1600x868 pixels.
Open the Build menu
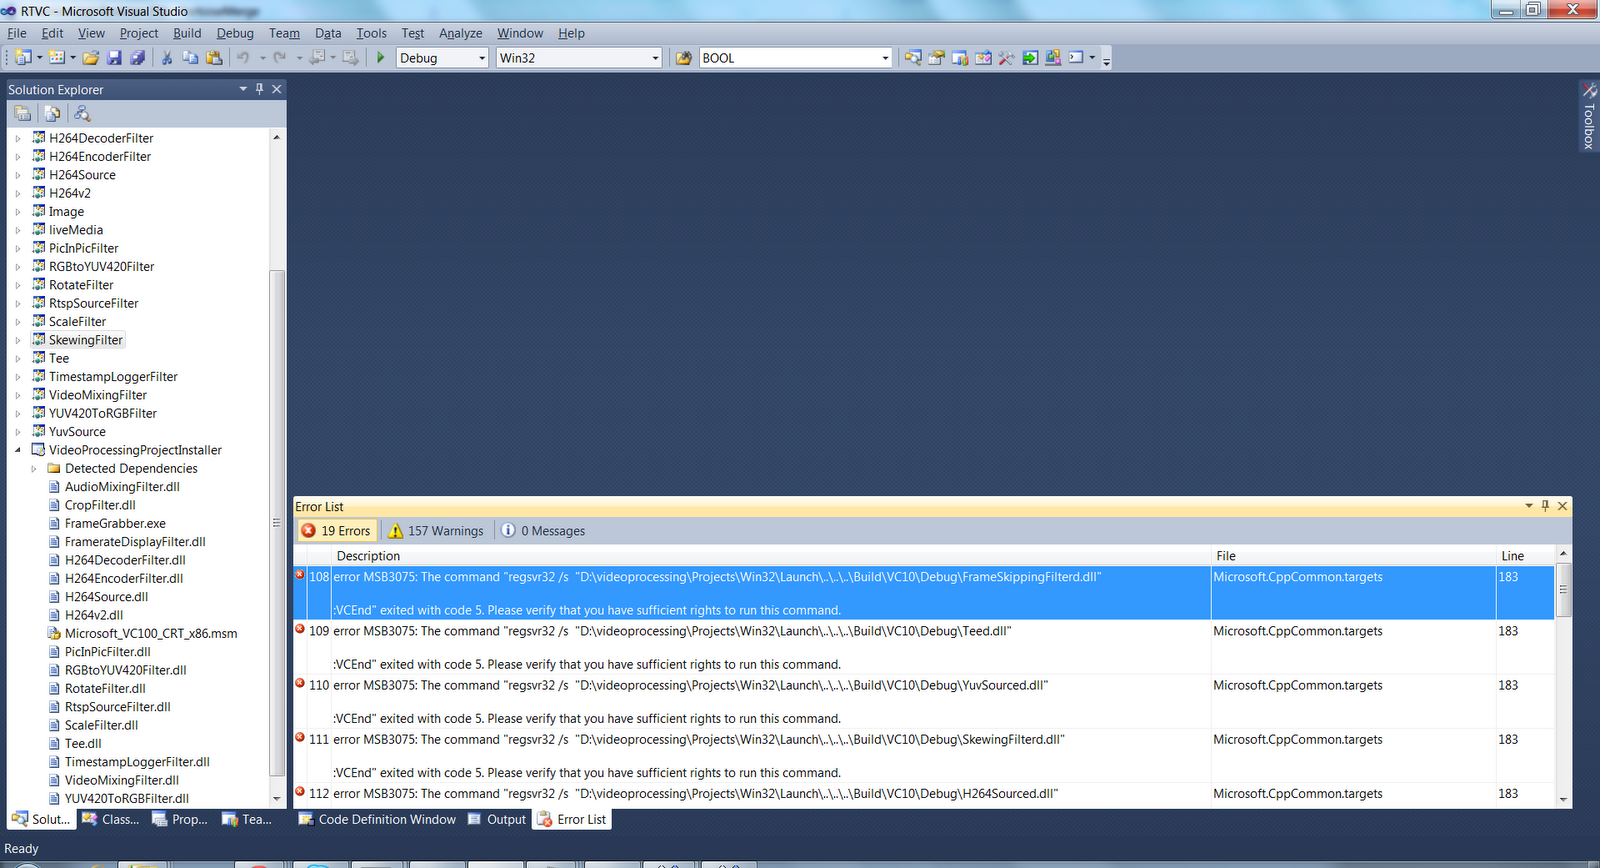tap(187, 33)
